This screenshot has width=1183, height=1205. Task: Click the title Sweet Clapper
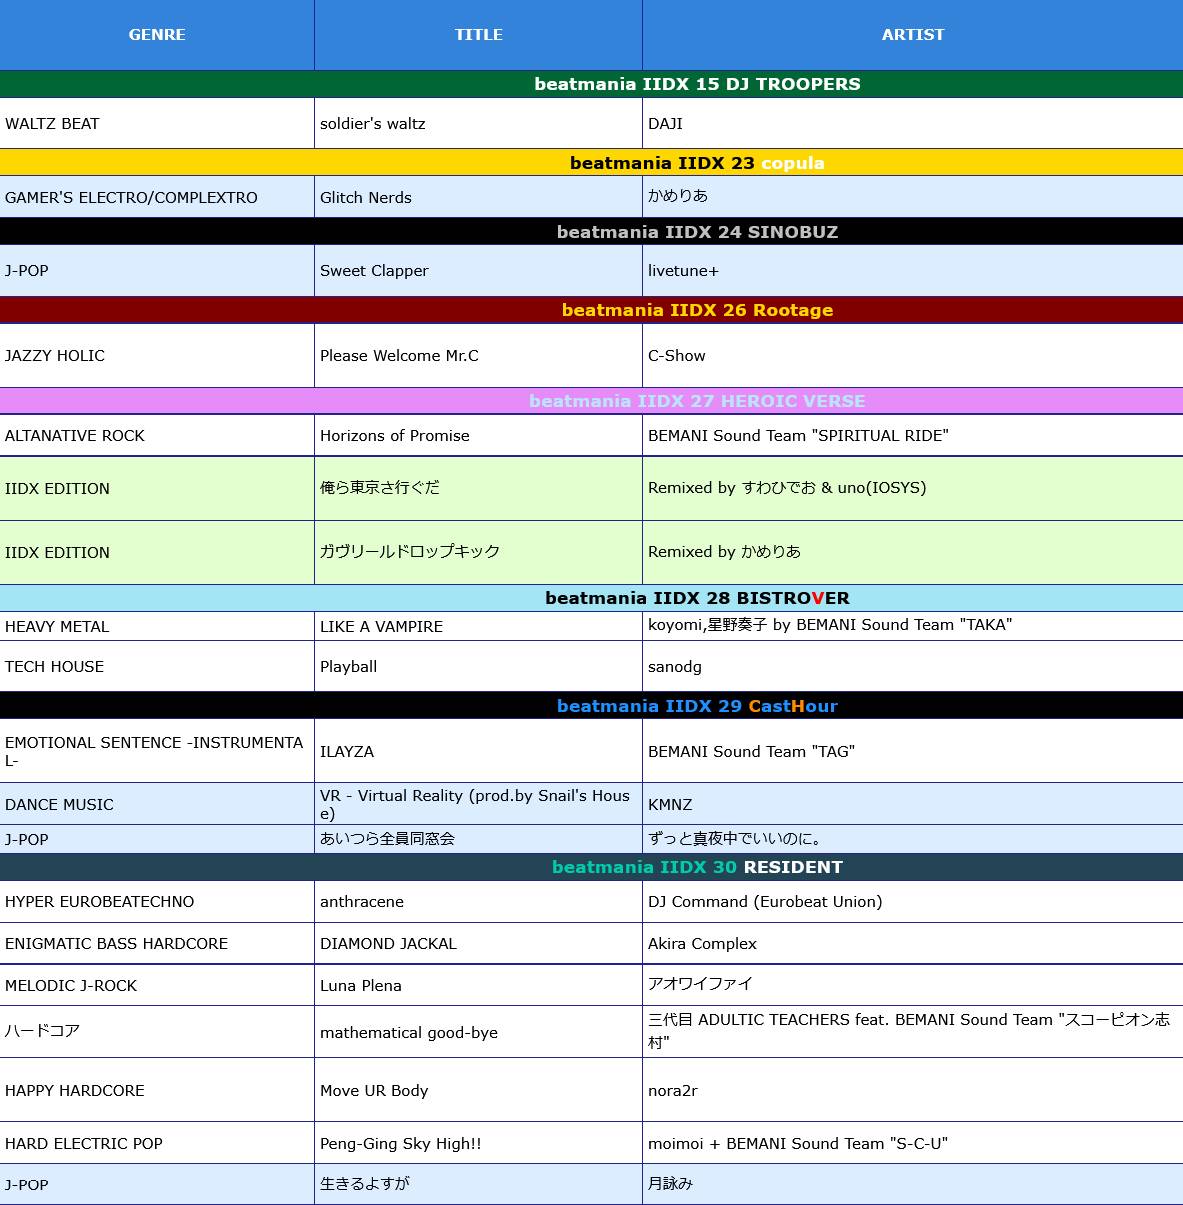pos(374,271)
